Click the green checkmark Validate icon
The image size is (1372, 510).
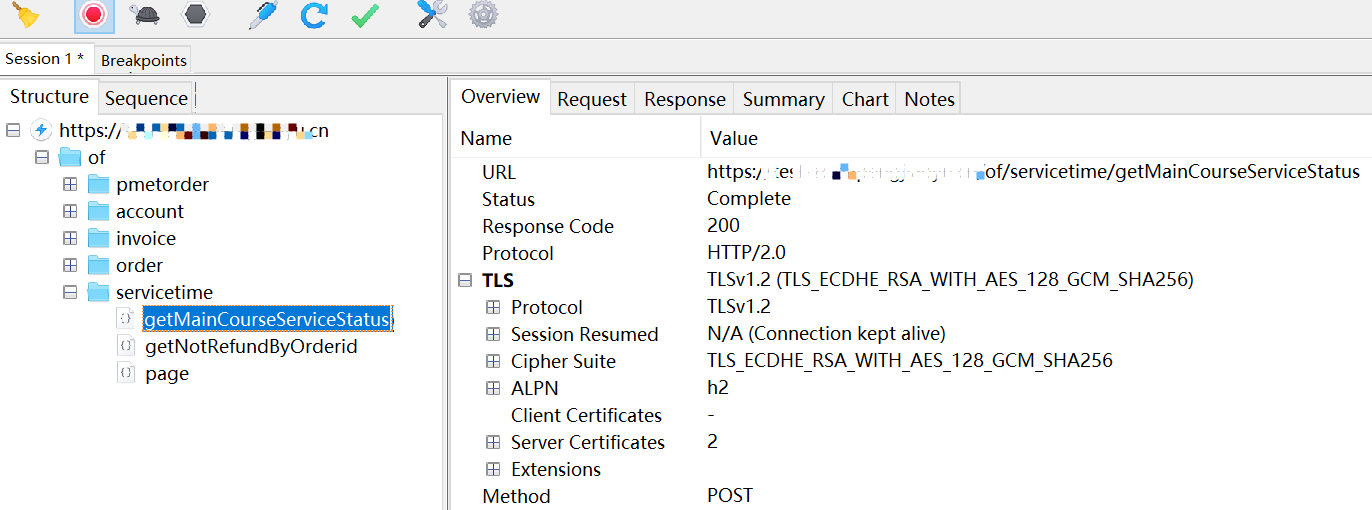click(365, 14)
